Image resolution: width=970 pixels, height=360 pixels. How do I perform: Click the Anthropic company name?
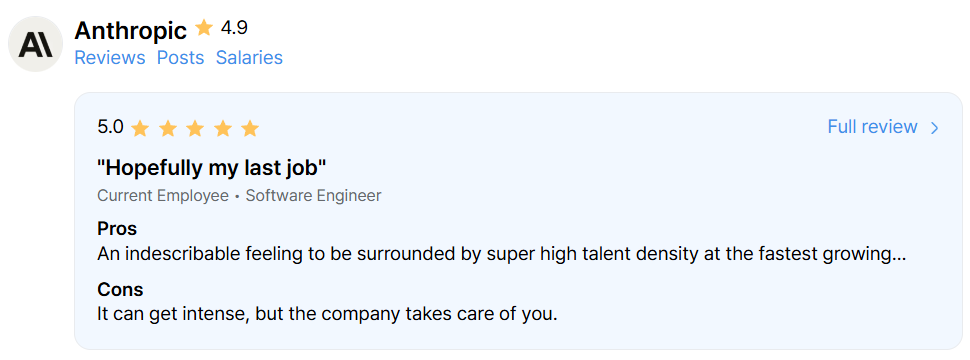click(x=131, y=30)
